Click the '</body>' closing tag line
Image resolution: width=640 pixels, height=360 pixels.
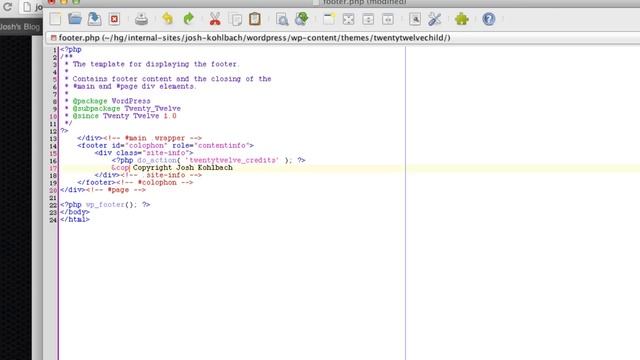[x=75, y=212]
